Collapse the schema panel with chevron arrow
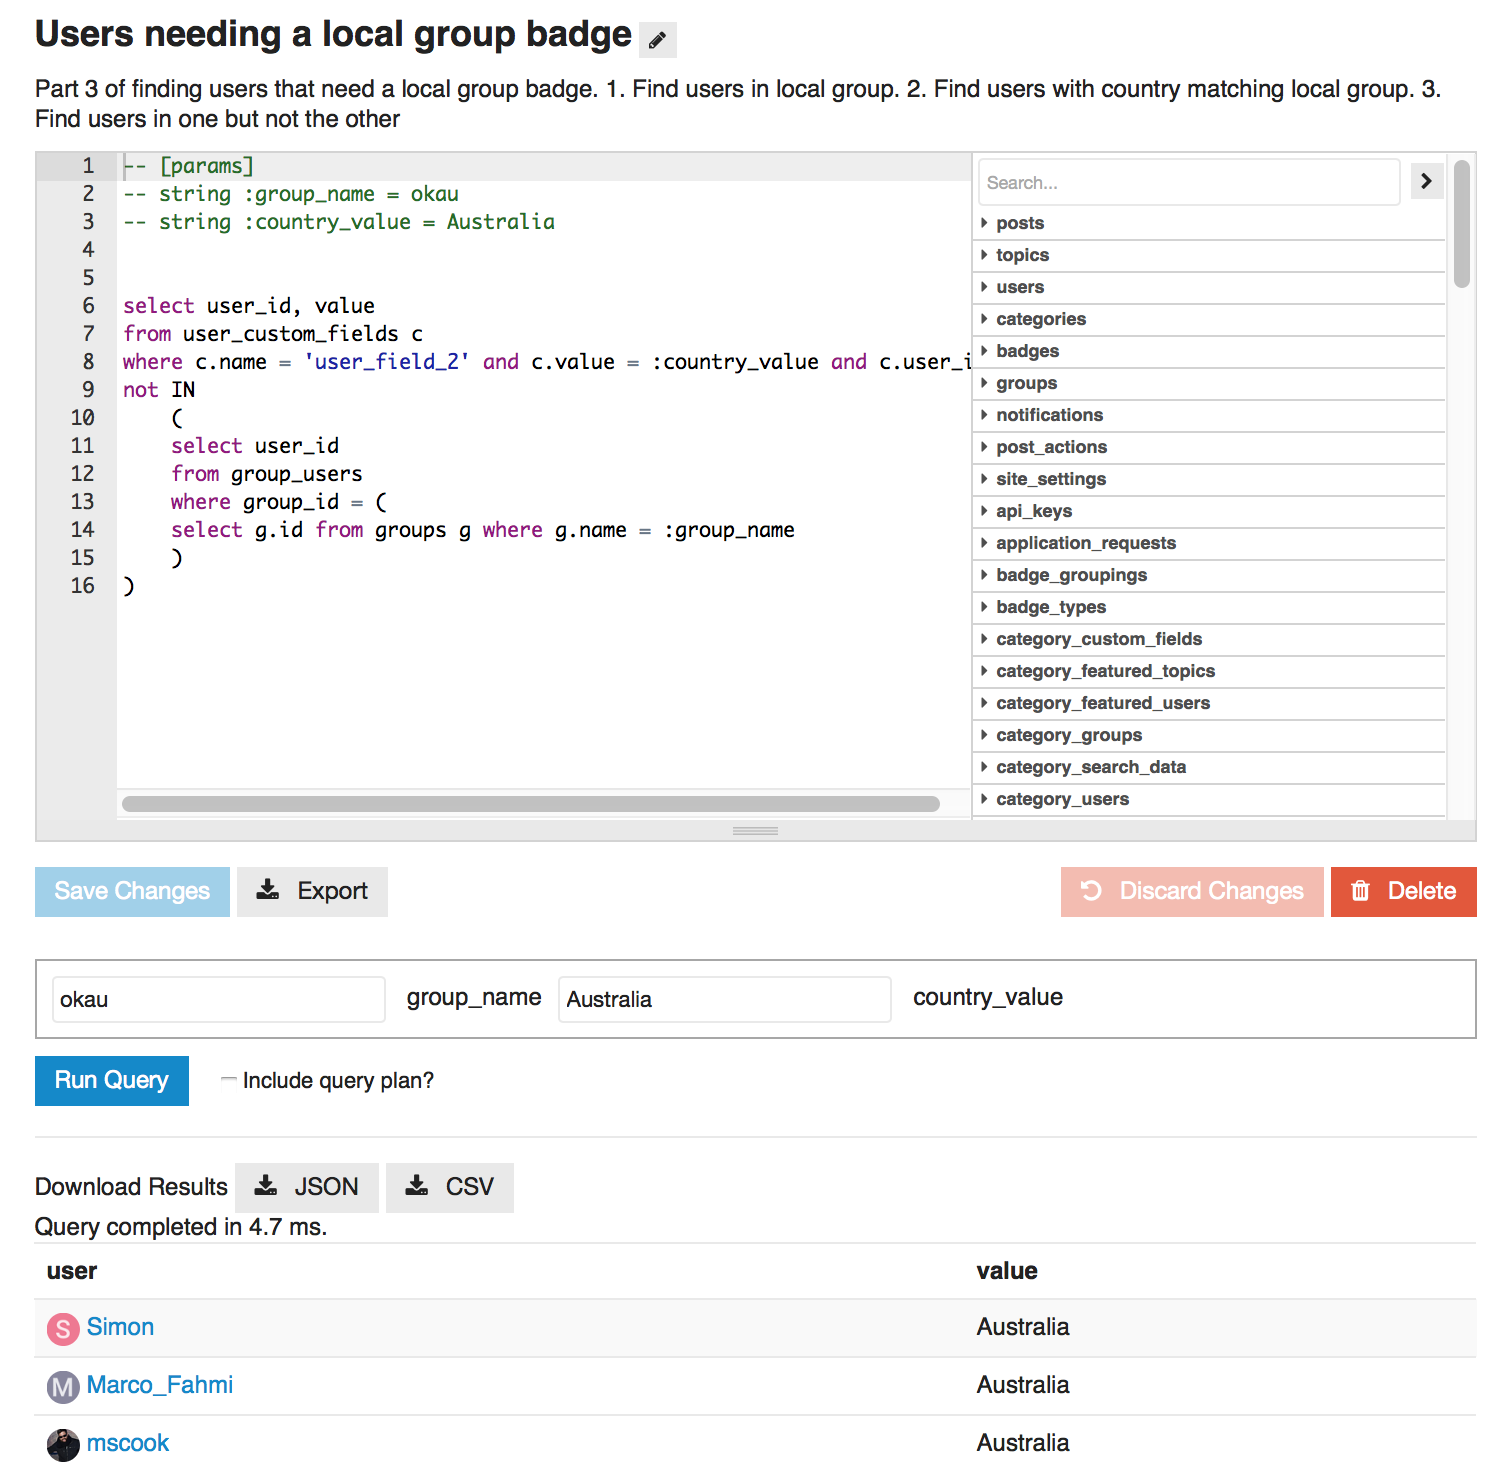Screen dimensions: 1506x1472 (x=1426, y=181)
